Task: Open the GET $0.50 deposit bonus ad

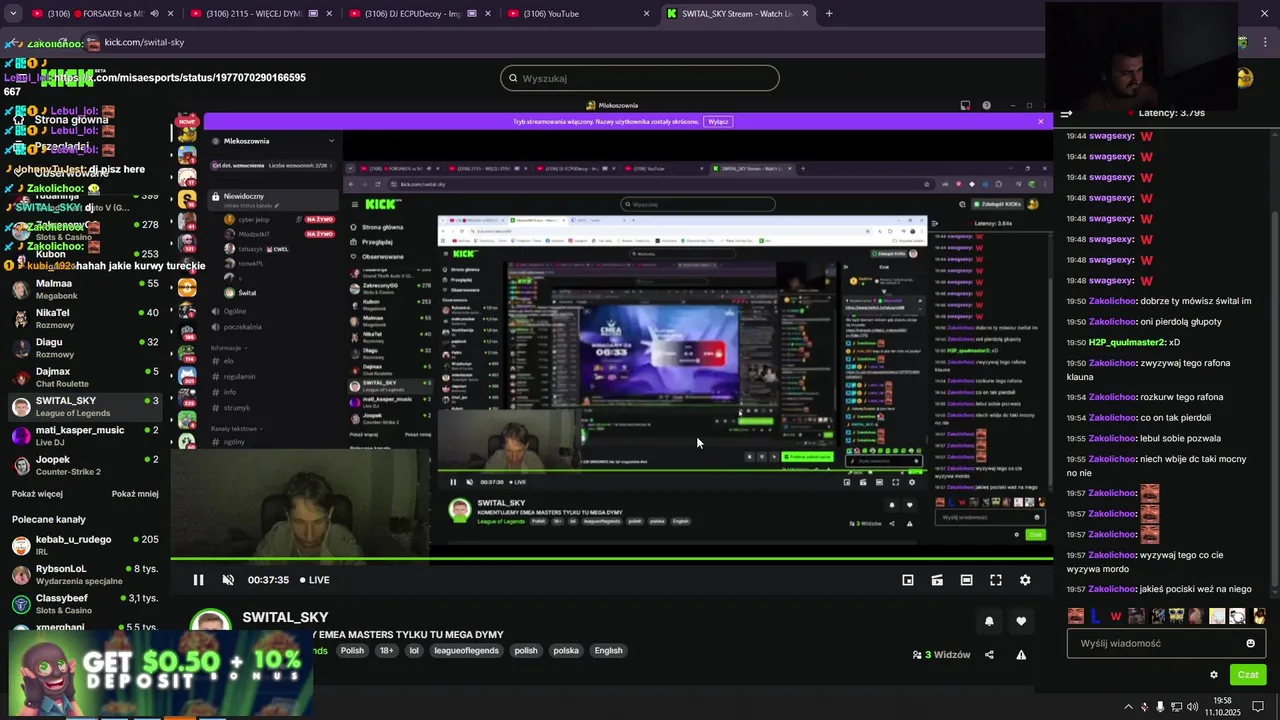Action: tap(160, 672)
